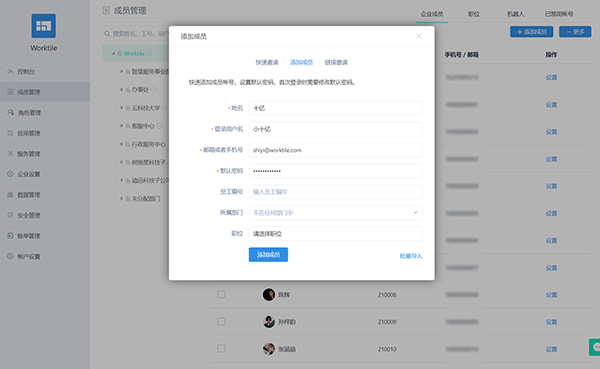This screenshot has width=600, height=369.
Task: Expand the 办事处 department node
Action: 121,90
